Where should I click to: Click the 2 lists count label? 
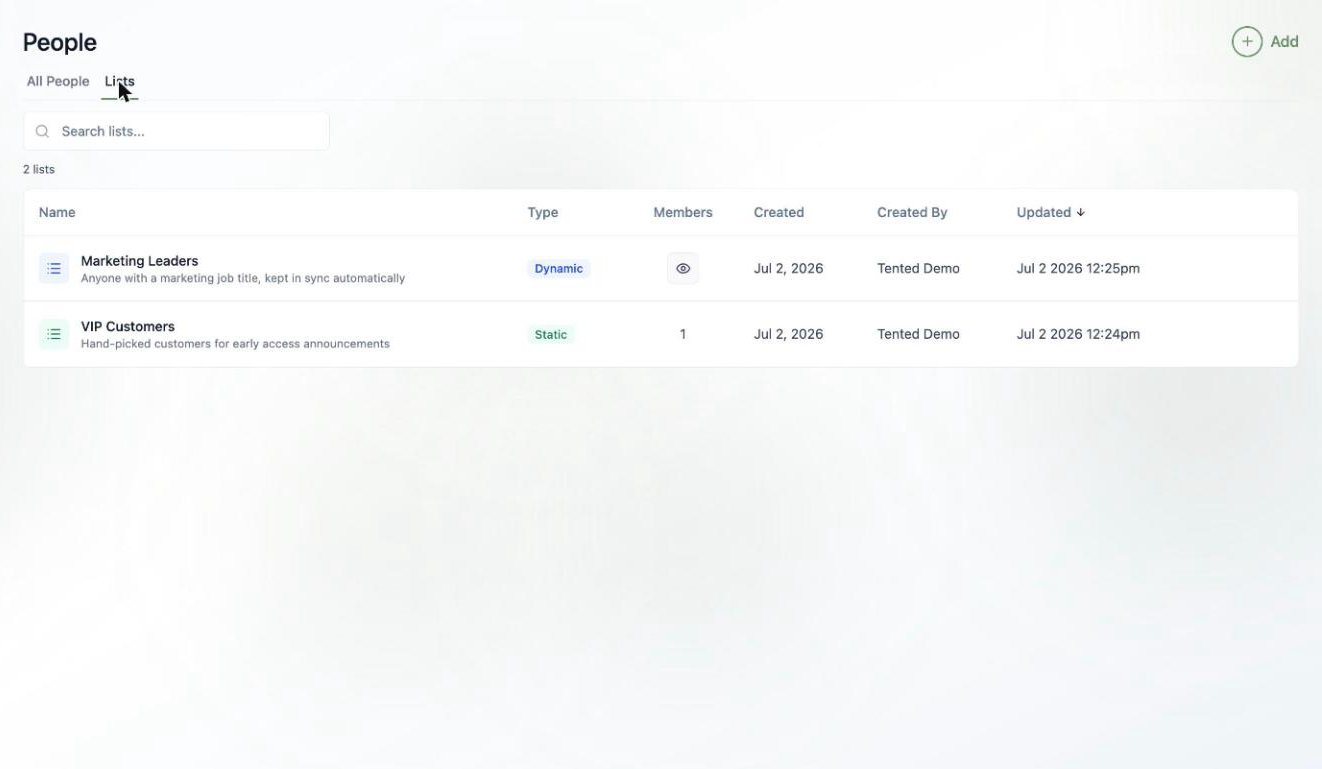(39, 169)
